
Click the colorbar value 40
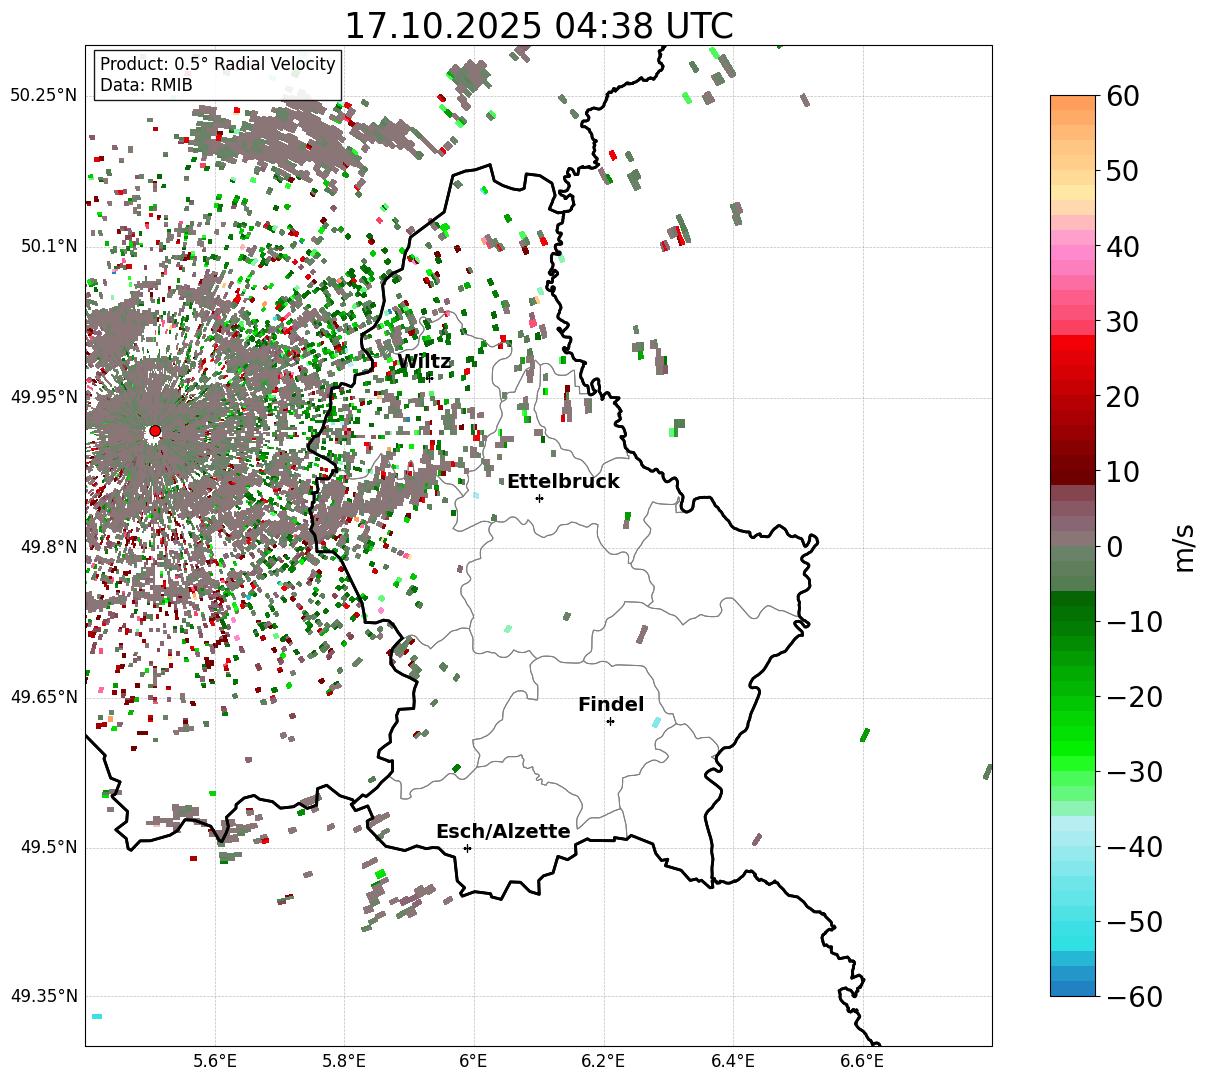pyautogui.click(x=1123, y=246)
